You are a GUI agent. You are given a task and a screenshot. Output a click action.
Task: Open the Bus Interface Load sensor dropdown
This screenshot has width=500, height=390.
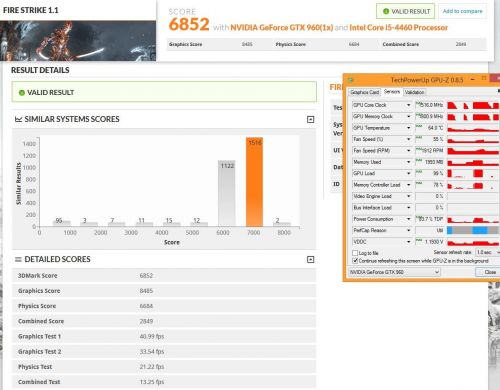pos(408,208)
